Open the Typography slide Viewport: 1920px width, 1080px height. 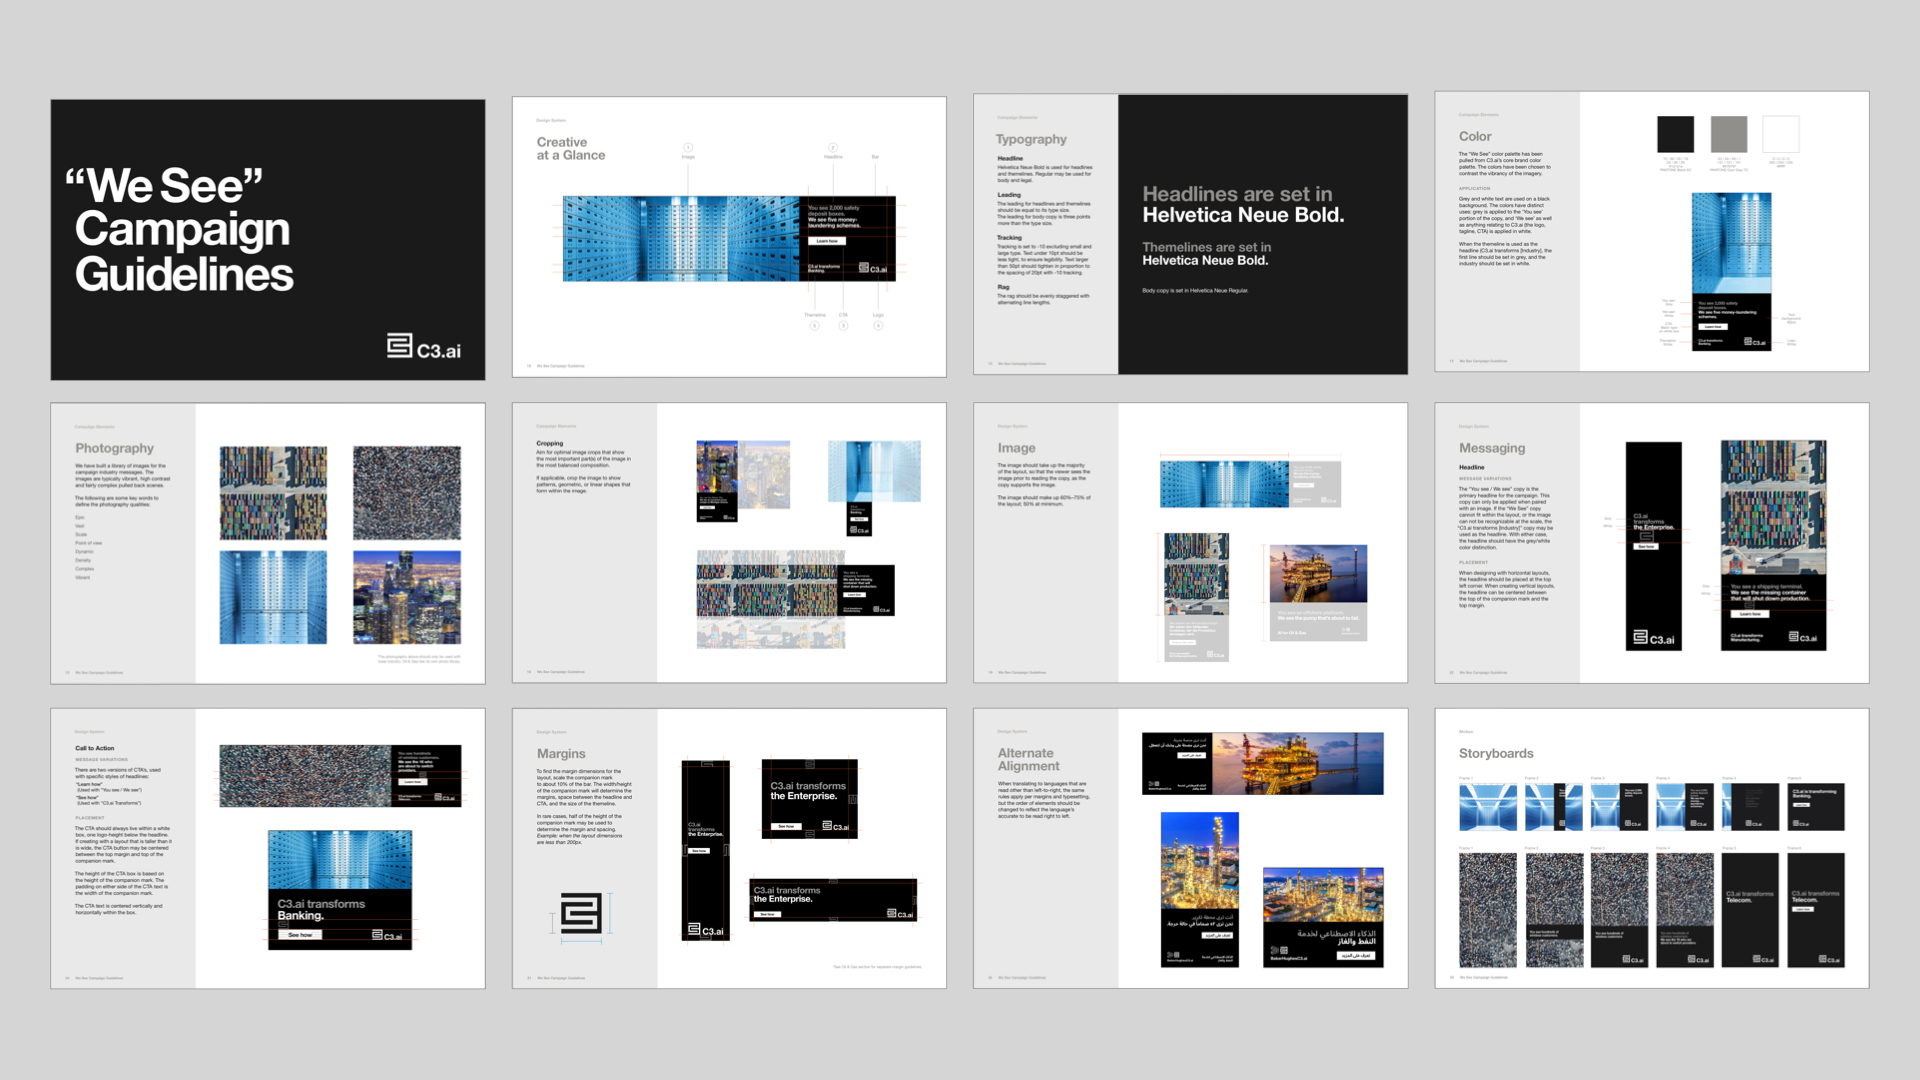(1190, 235)
